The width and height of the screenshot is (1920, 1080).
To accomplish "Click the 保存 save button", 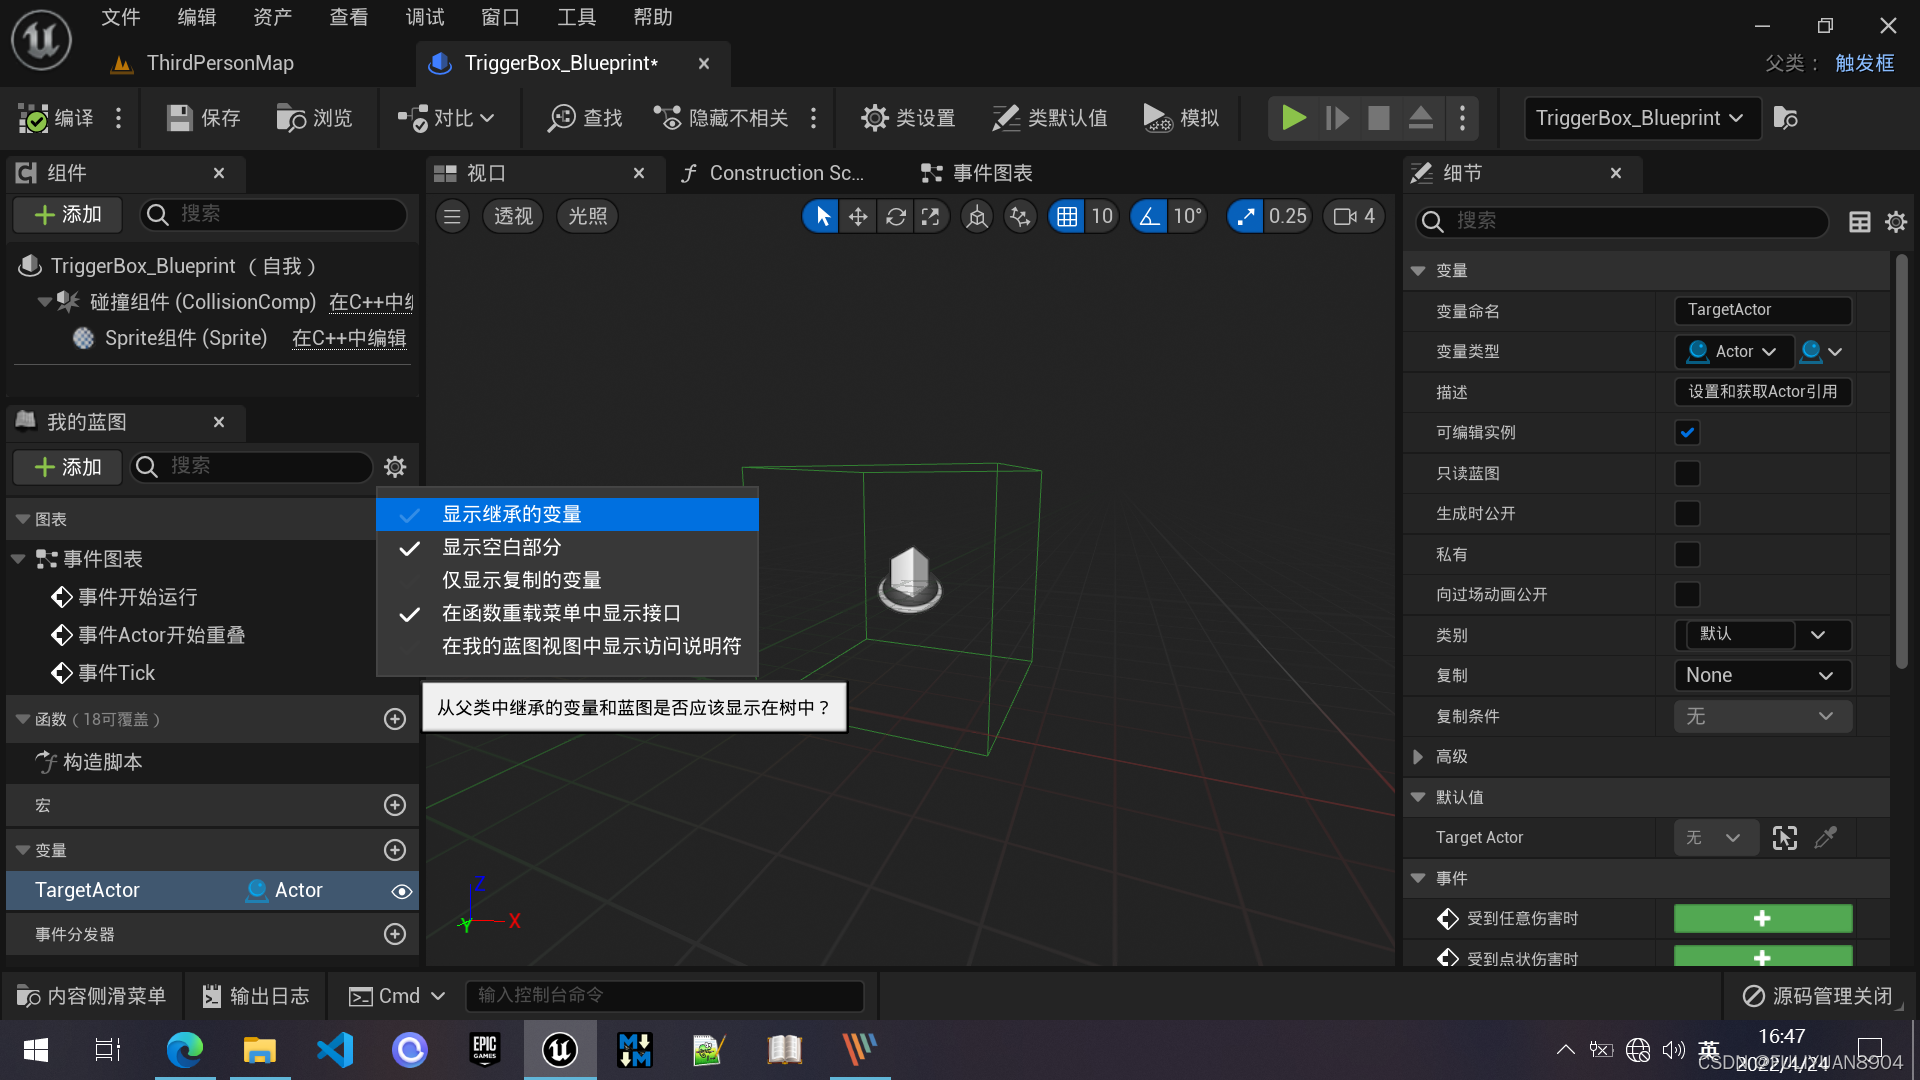I will (204, 118).
